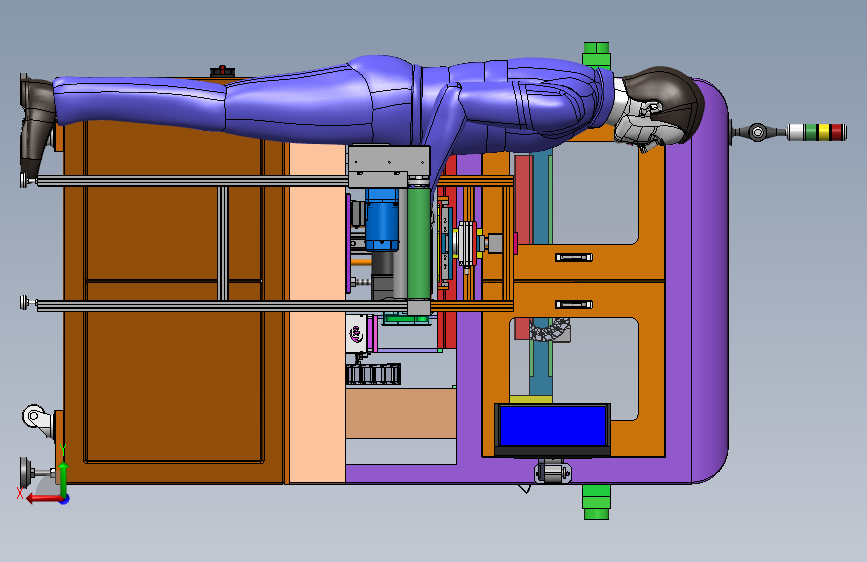Click the green Y axis arrow of the triad

click(x=63, y=479)
